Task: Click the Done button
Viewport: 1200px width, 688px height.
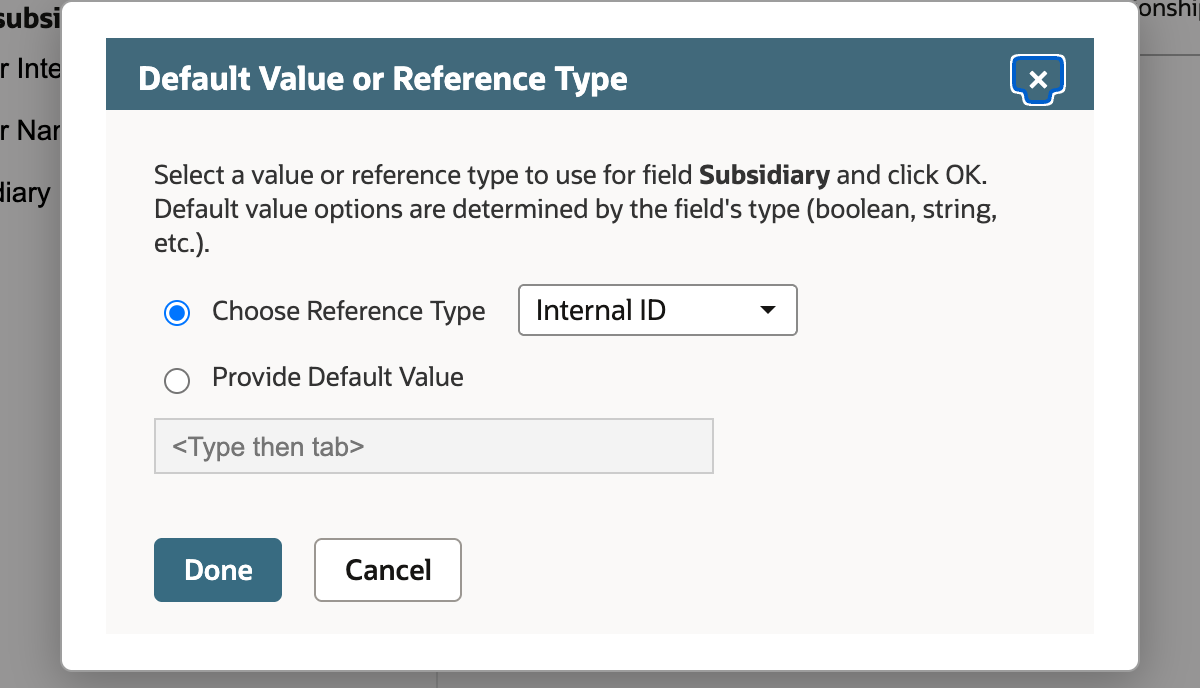Action: click(218, 570)
